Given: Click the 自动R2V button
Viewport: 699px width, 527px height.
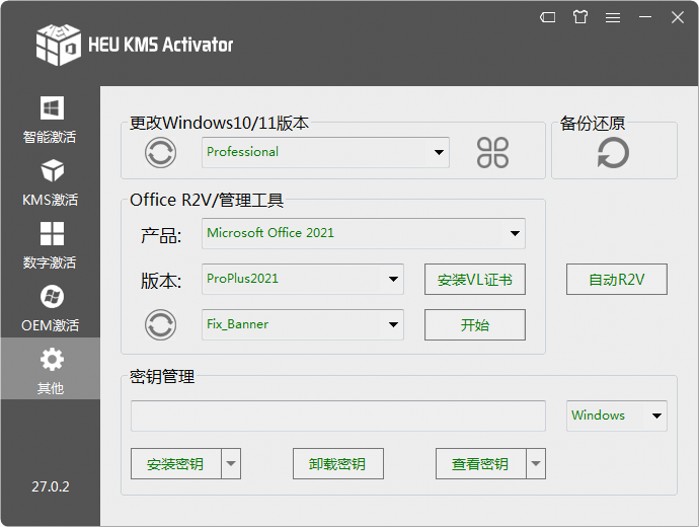Looking at the screenshot, I should click(617, 279).
